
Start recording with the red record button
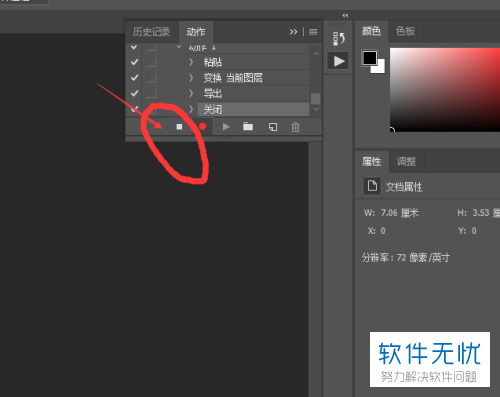pos(202,127)
